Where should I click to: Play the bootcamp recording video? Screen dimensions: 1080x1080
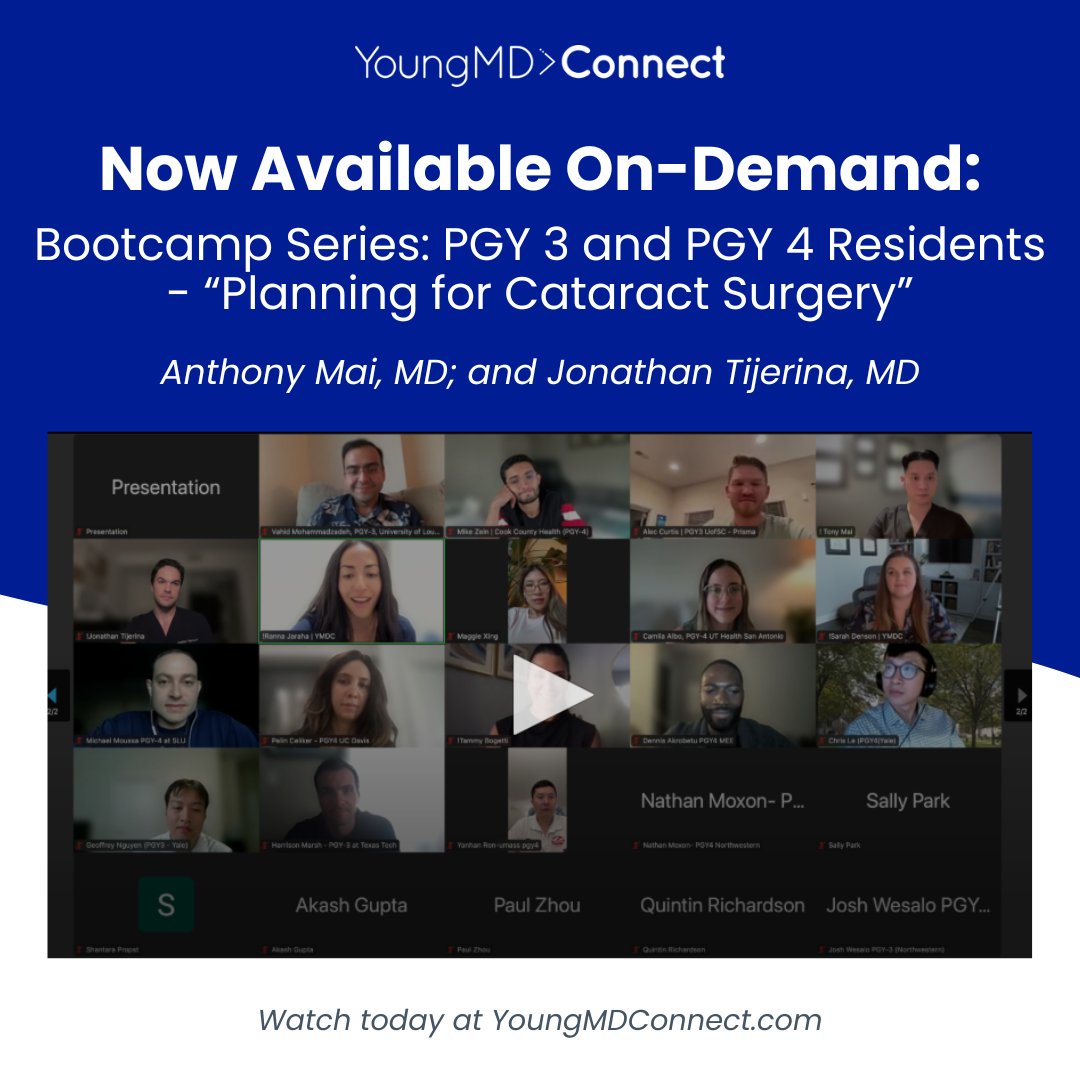point(552,694)
